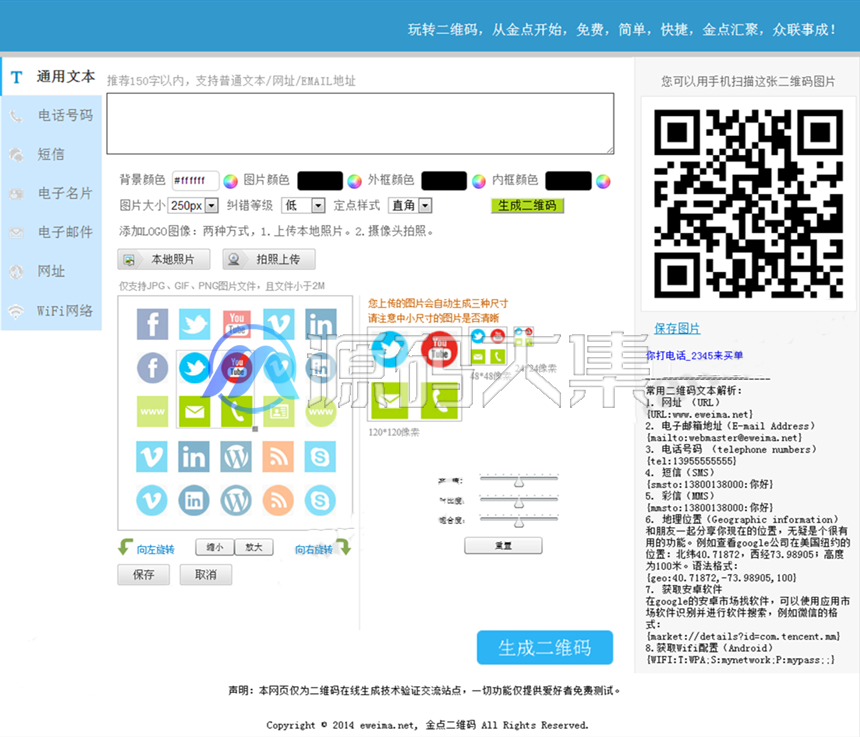Open the 定点样式 dropdown showing 直角
The image size is (860, 737).
pos(410,206)
